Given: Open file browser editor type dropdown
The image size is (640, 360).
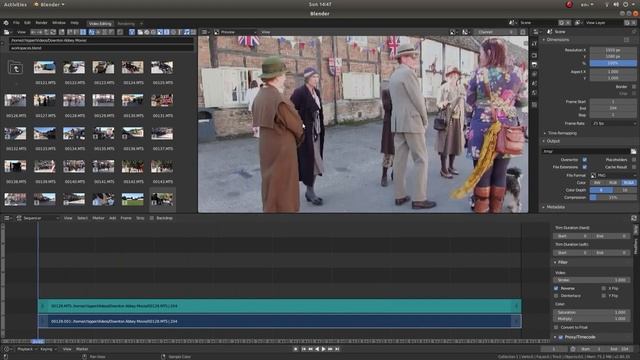Looking at the screenshot, I should click(x=8, y=32).
